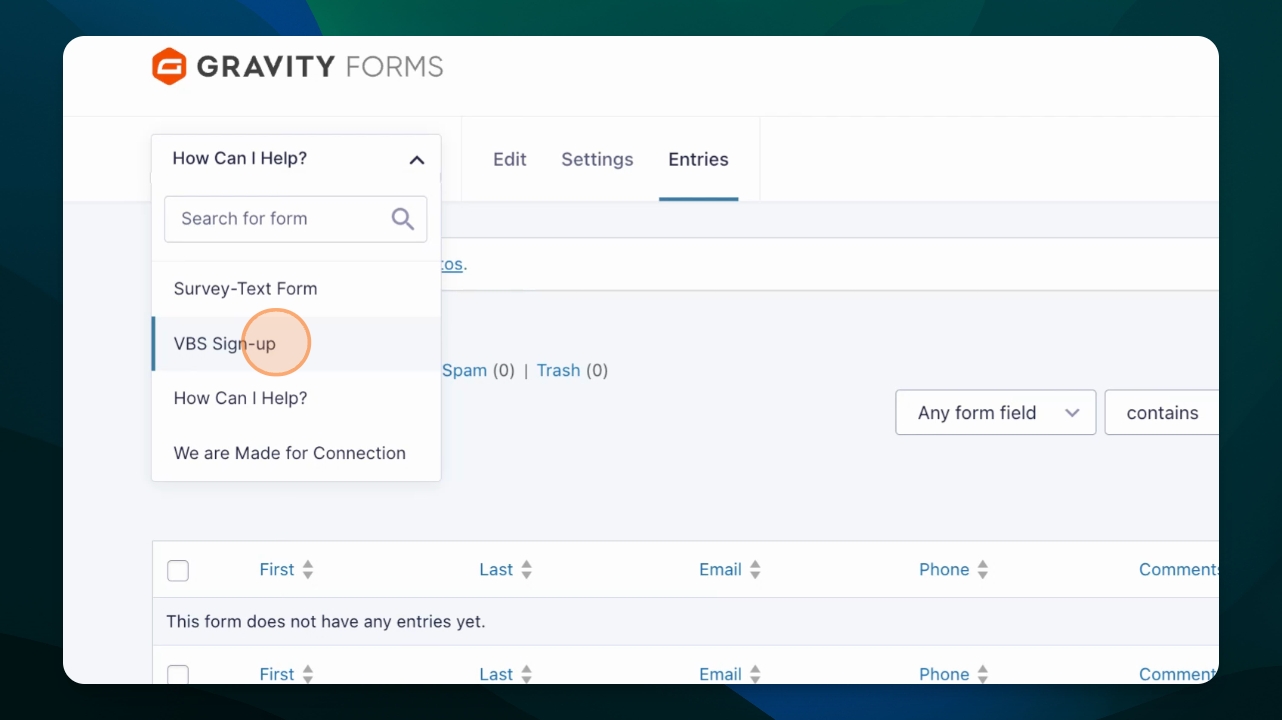Tick the select-all checkbox in table header
The height and width of the screenshot is (720, 1282).
(178, 571)
